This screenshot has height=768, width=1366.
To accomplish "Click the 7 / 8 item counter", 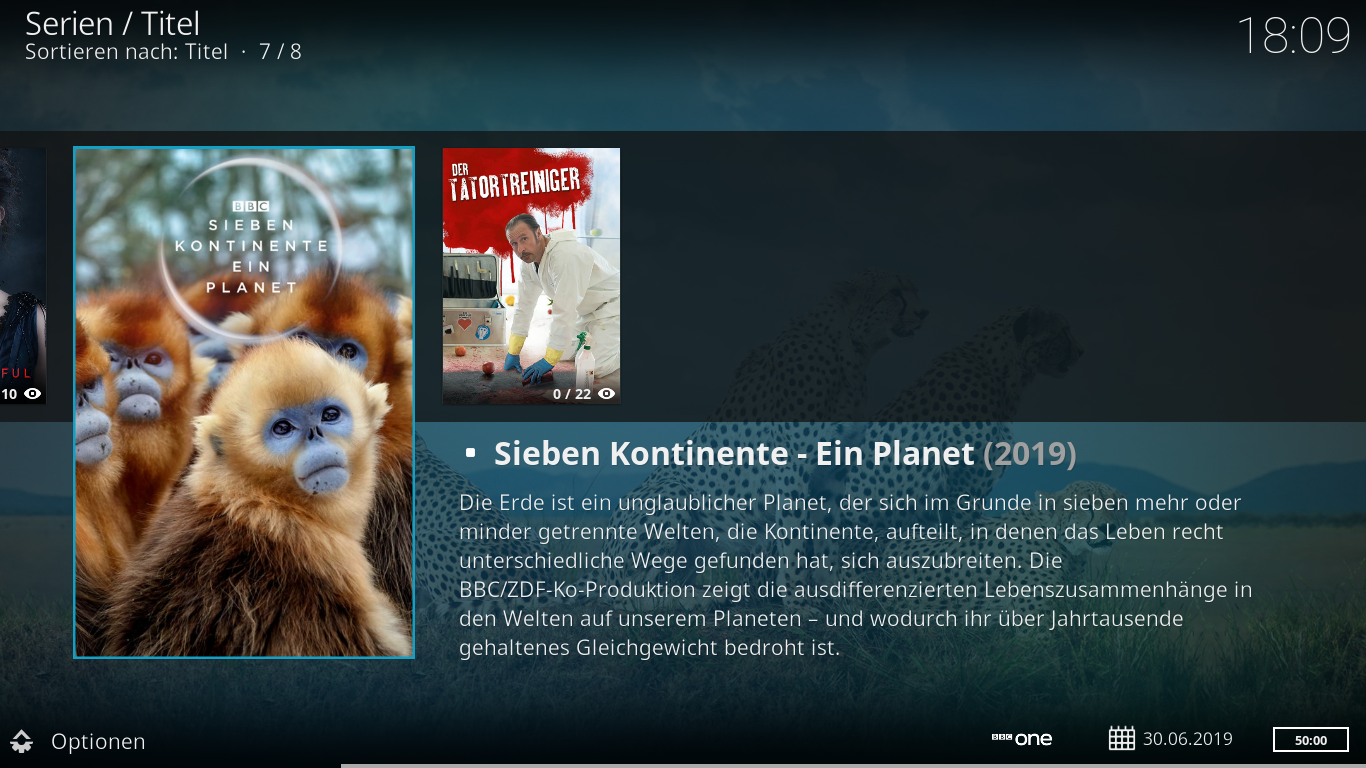I will click(280, 51).
